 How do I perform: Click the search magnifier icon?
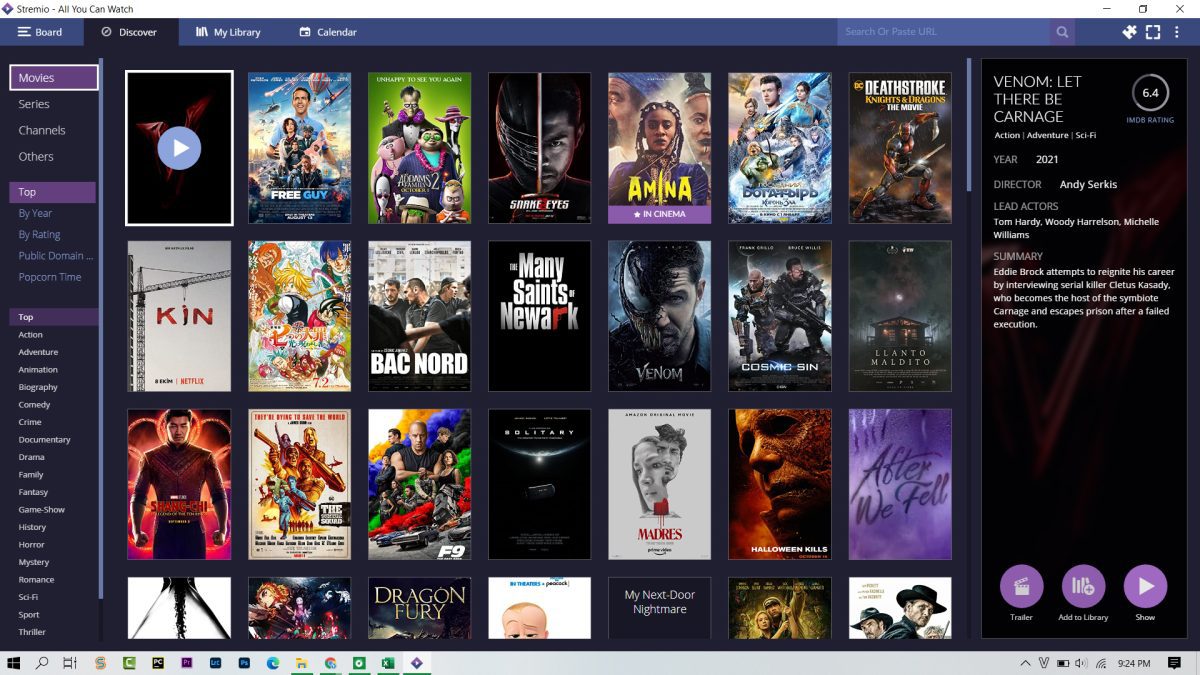[1062, 32]
